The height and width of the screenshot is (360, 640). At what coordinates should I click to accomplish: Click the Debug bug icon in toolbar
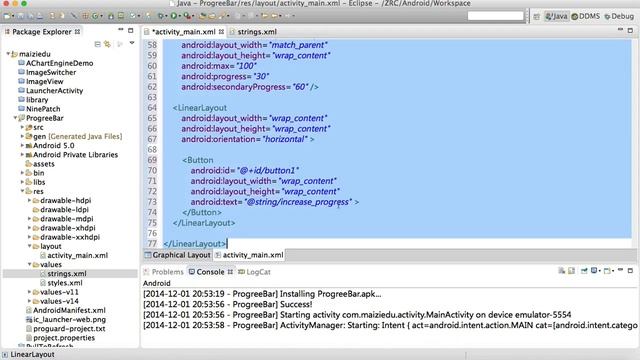pos(162,16)
